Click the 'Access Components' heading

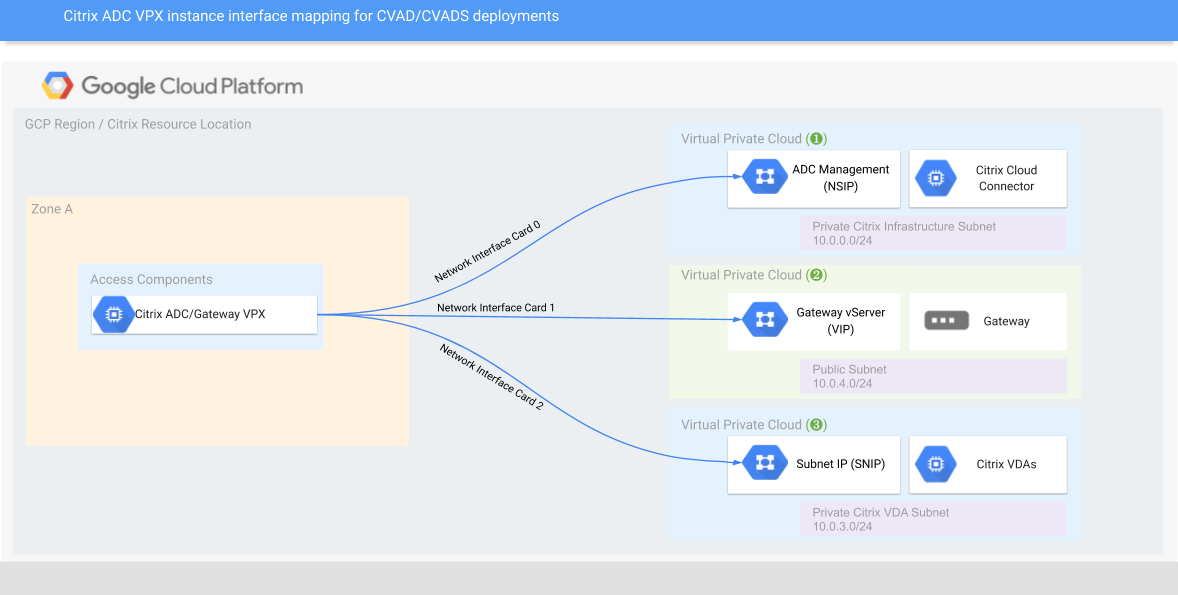151,279
